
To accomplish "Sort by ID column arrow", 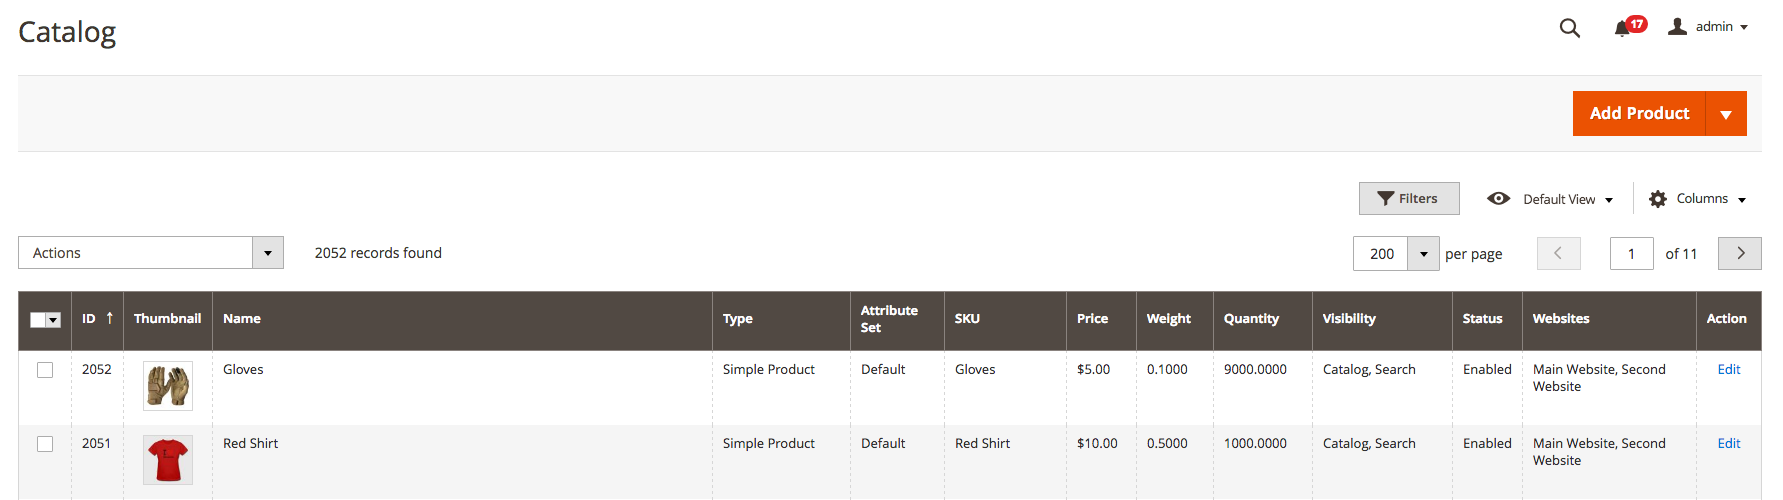I will point(110,318).
